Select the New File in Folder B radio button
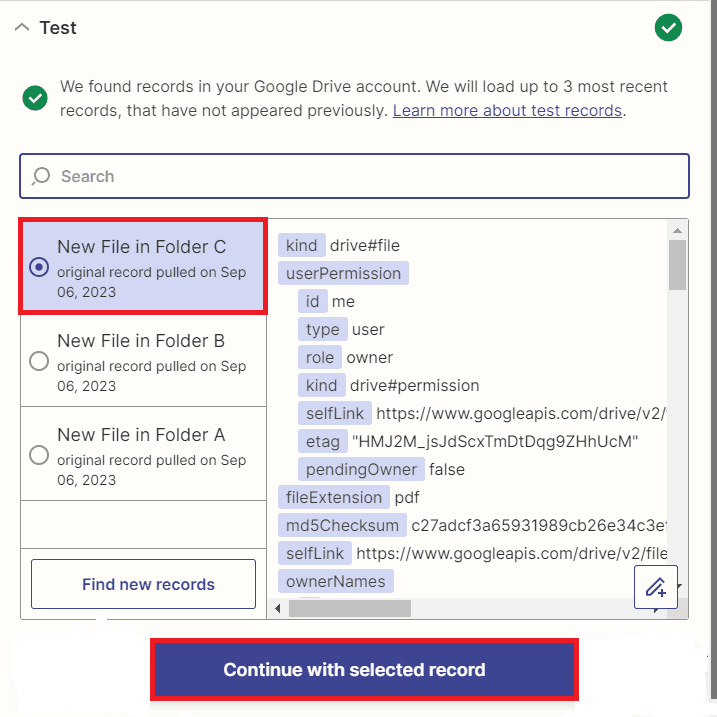 39,361
